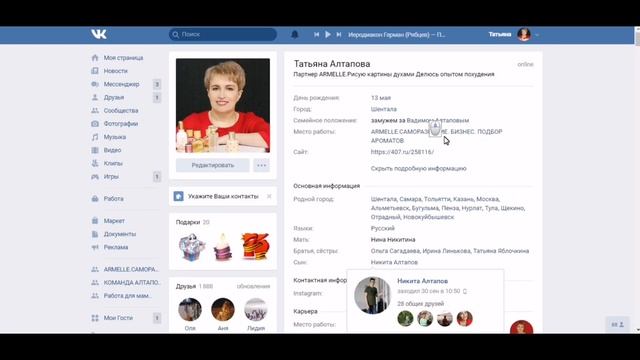Open Фотографии section
640x360 pixels.
(x=121, y=124)
